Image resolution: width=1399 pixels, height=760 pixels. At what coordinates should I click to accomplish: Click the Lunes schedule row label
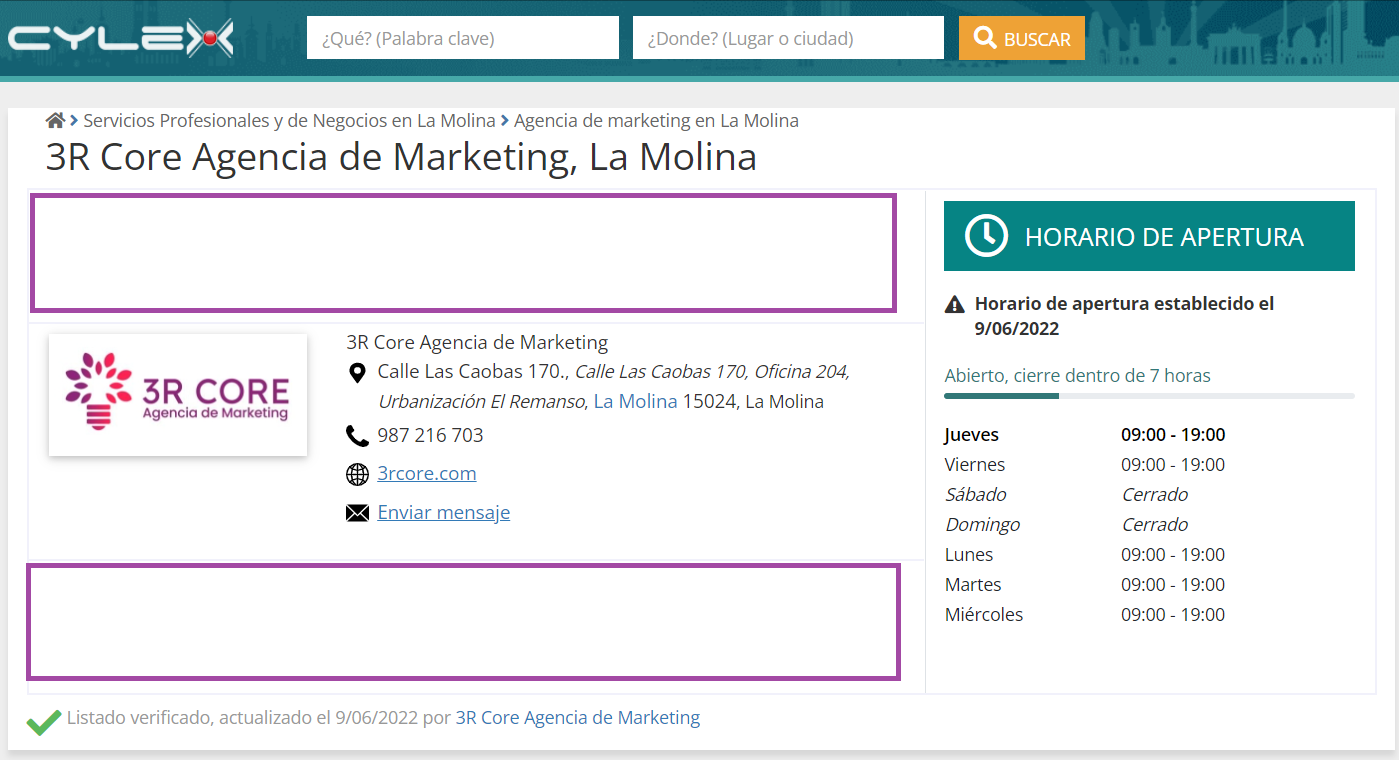[x=969, y=555]
